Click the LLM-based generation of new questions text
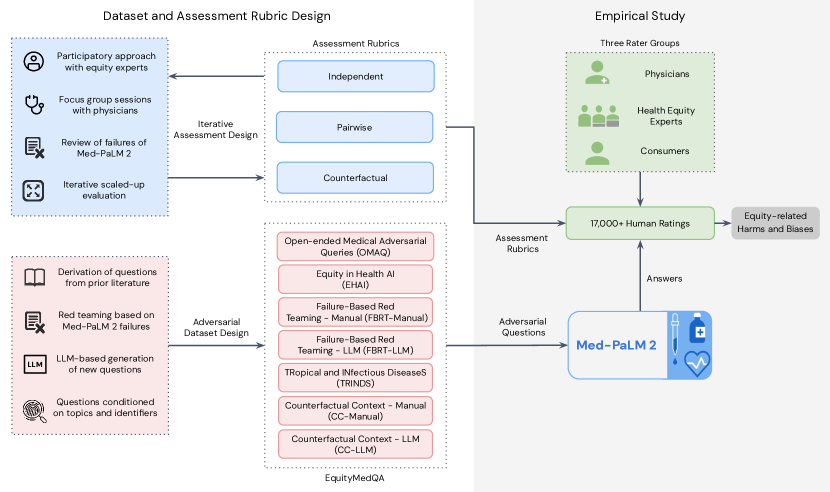Screen dimensions: 830x492 pos(105,364)
